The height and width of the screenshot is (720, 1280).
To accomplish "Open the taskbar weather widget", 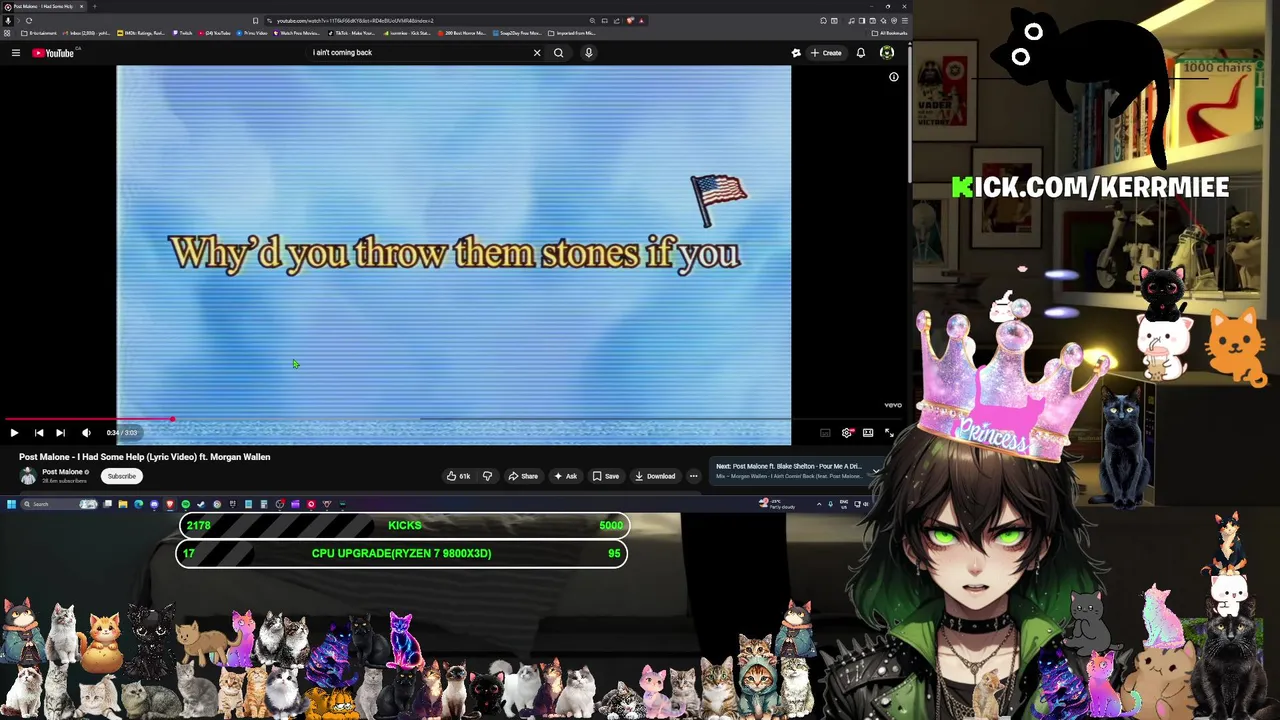I will tap(777, 504).
